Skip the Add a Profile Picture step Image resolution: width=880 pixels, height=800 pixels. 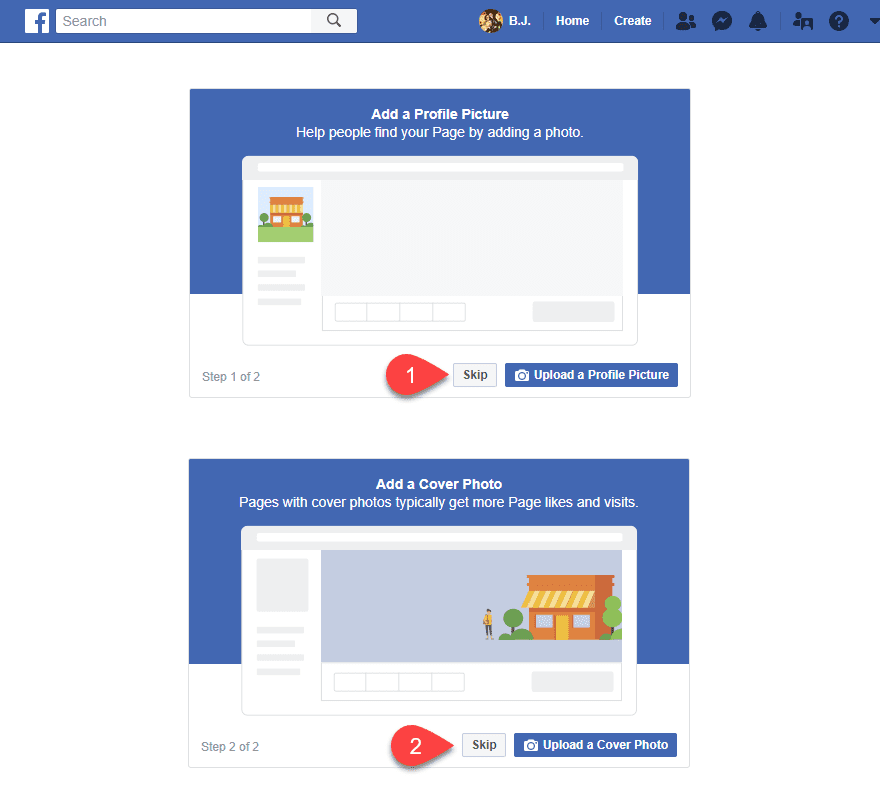(474, 374)
